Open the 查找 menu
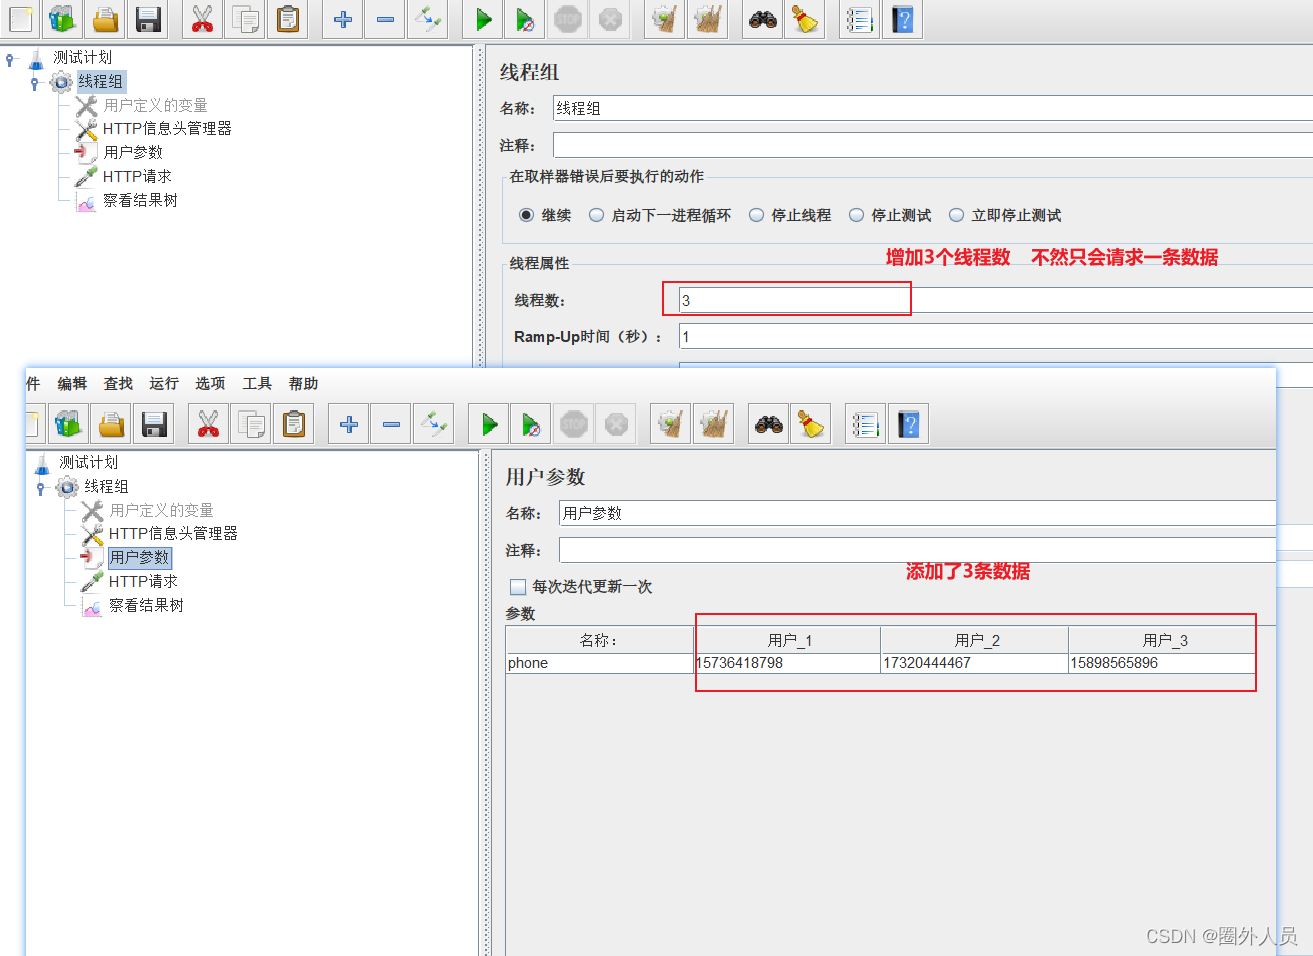This screenshot has height=956, width=1313. coord(118,383)
